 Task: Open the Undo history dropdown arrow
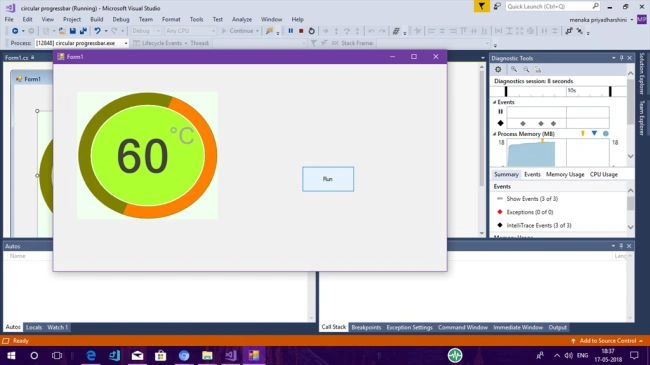point(106,31)
